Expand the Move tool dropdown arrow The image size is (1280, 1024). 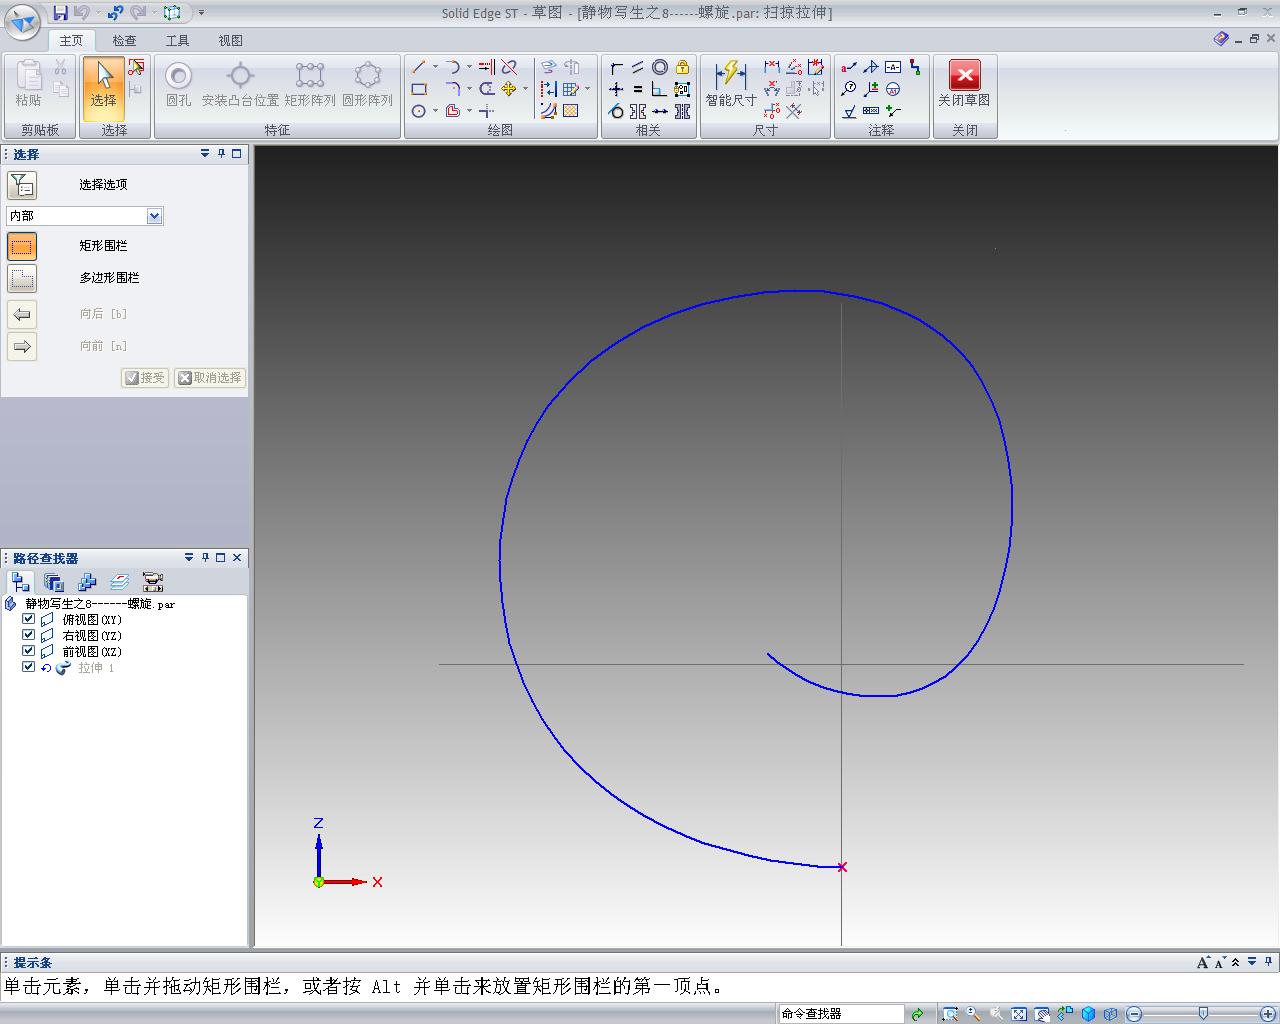click(x=525, y=89)
